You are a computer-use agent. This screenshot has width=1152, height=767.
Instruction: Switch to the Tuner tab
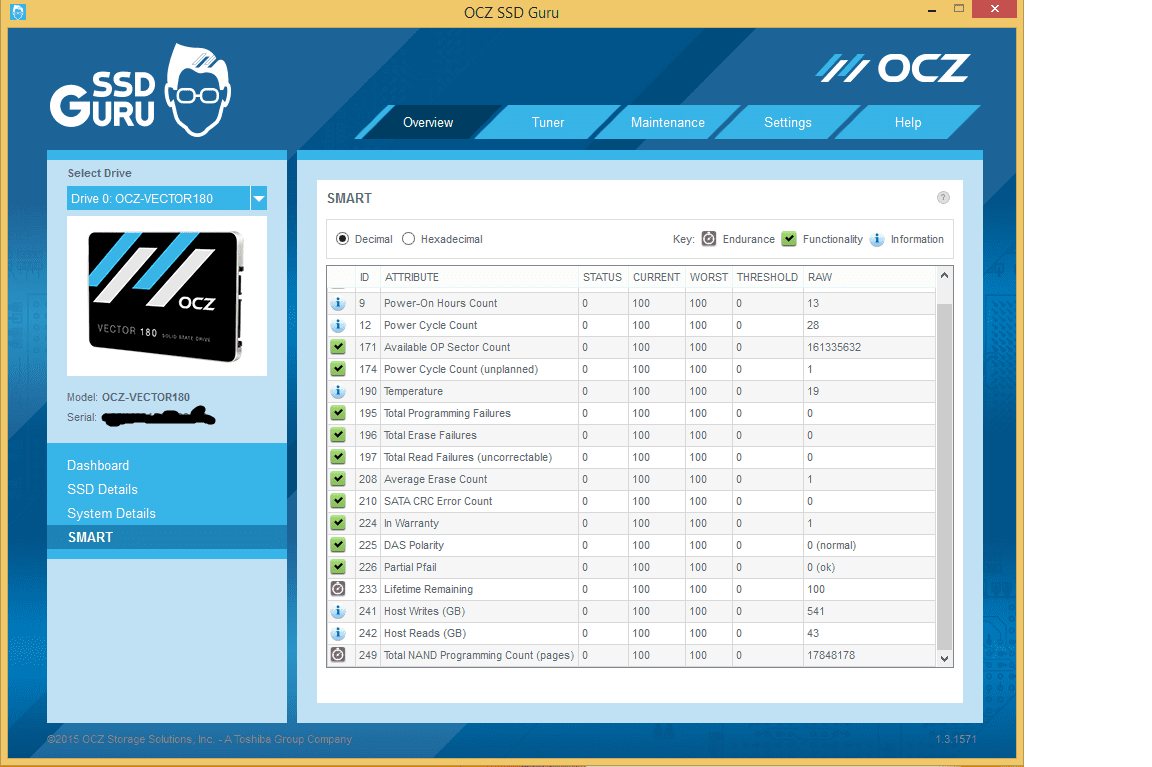coord(548,123)
